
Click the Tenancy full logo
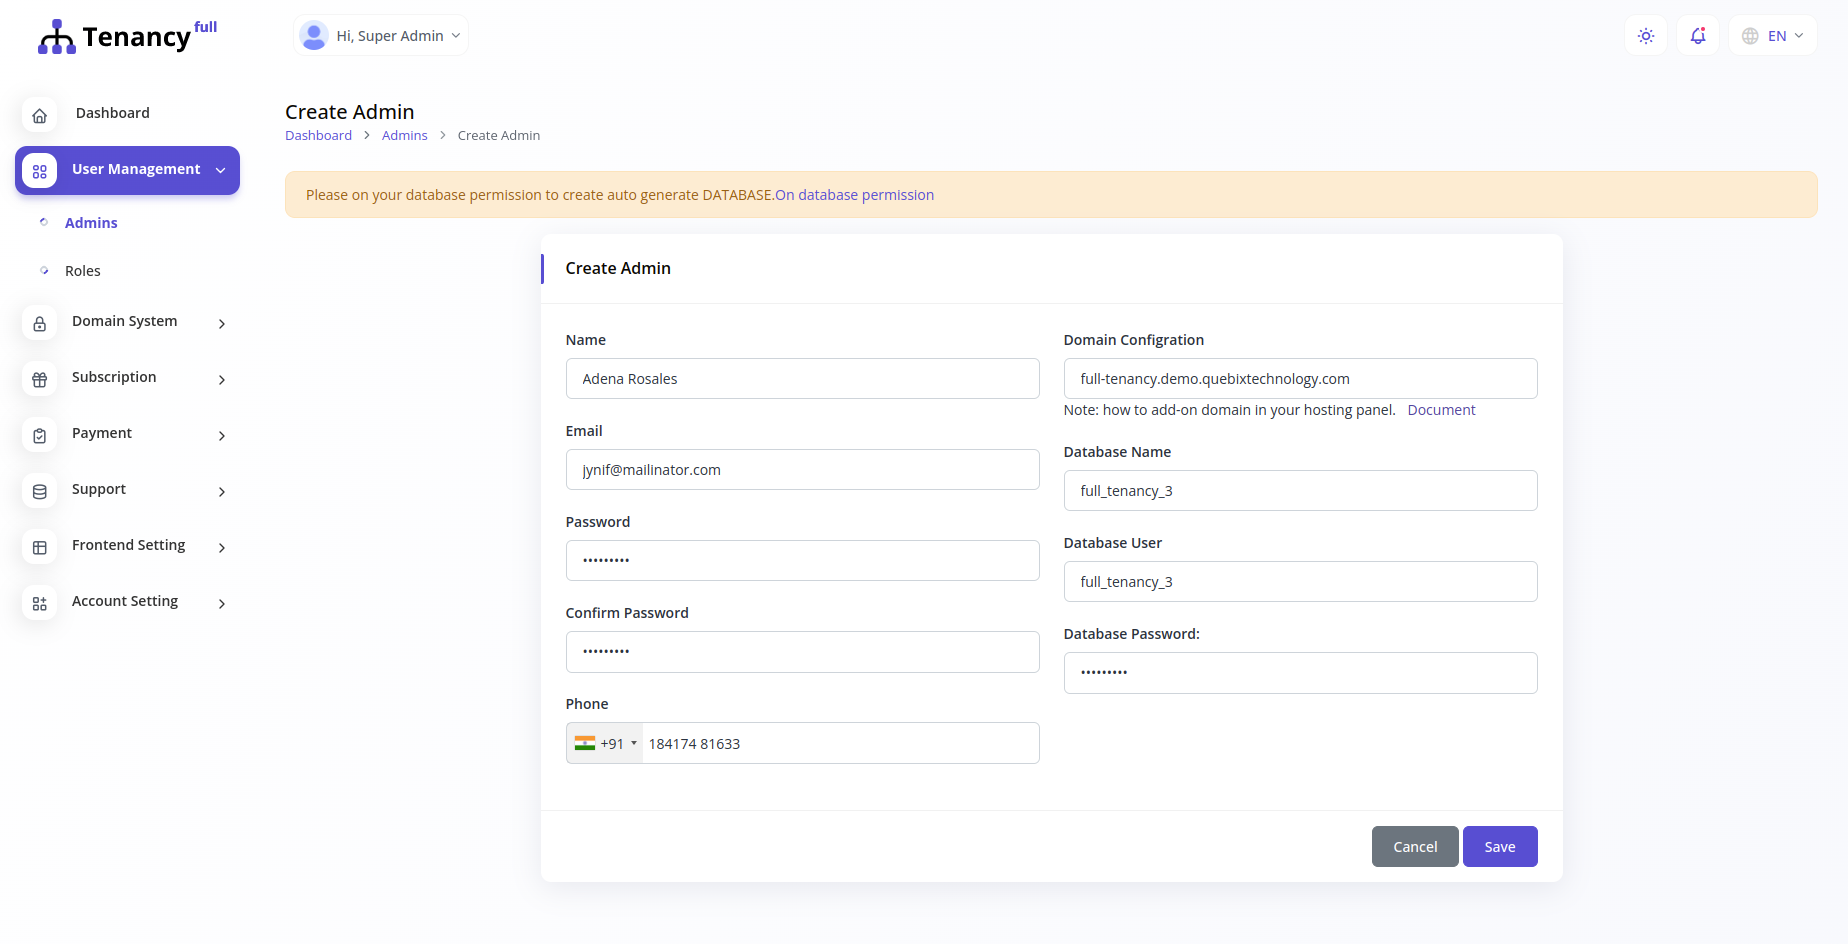127,36
